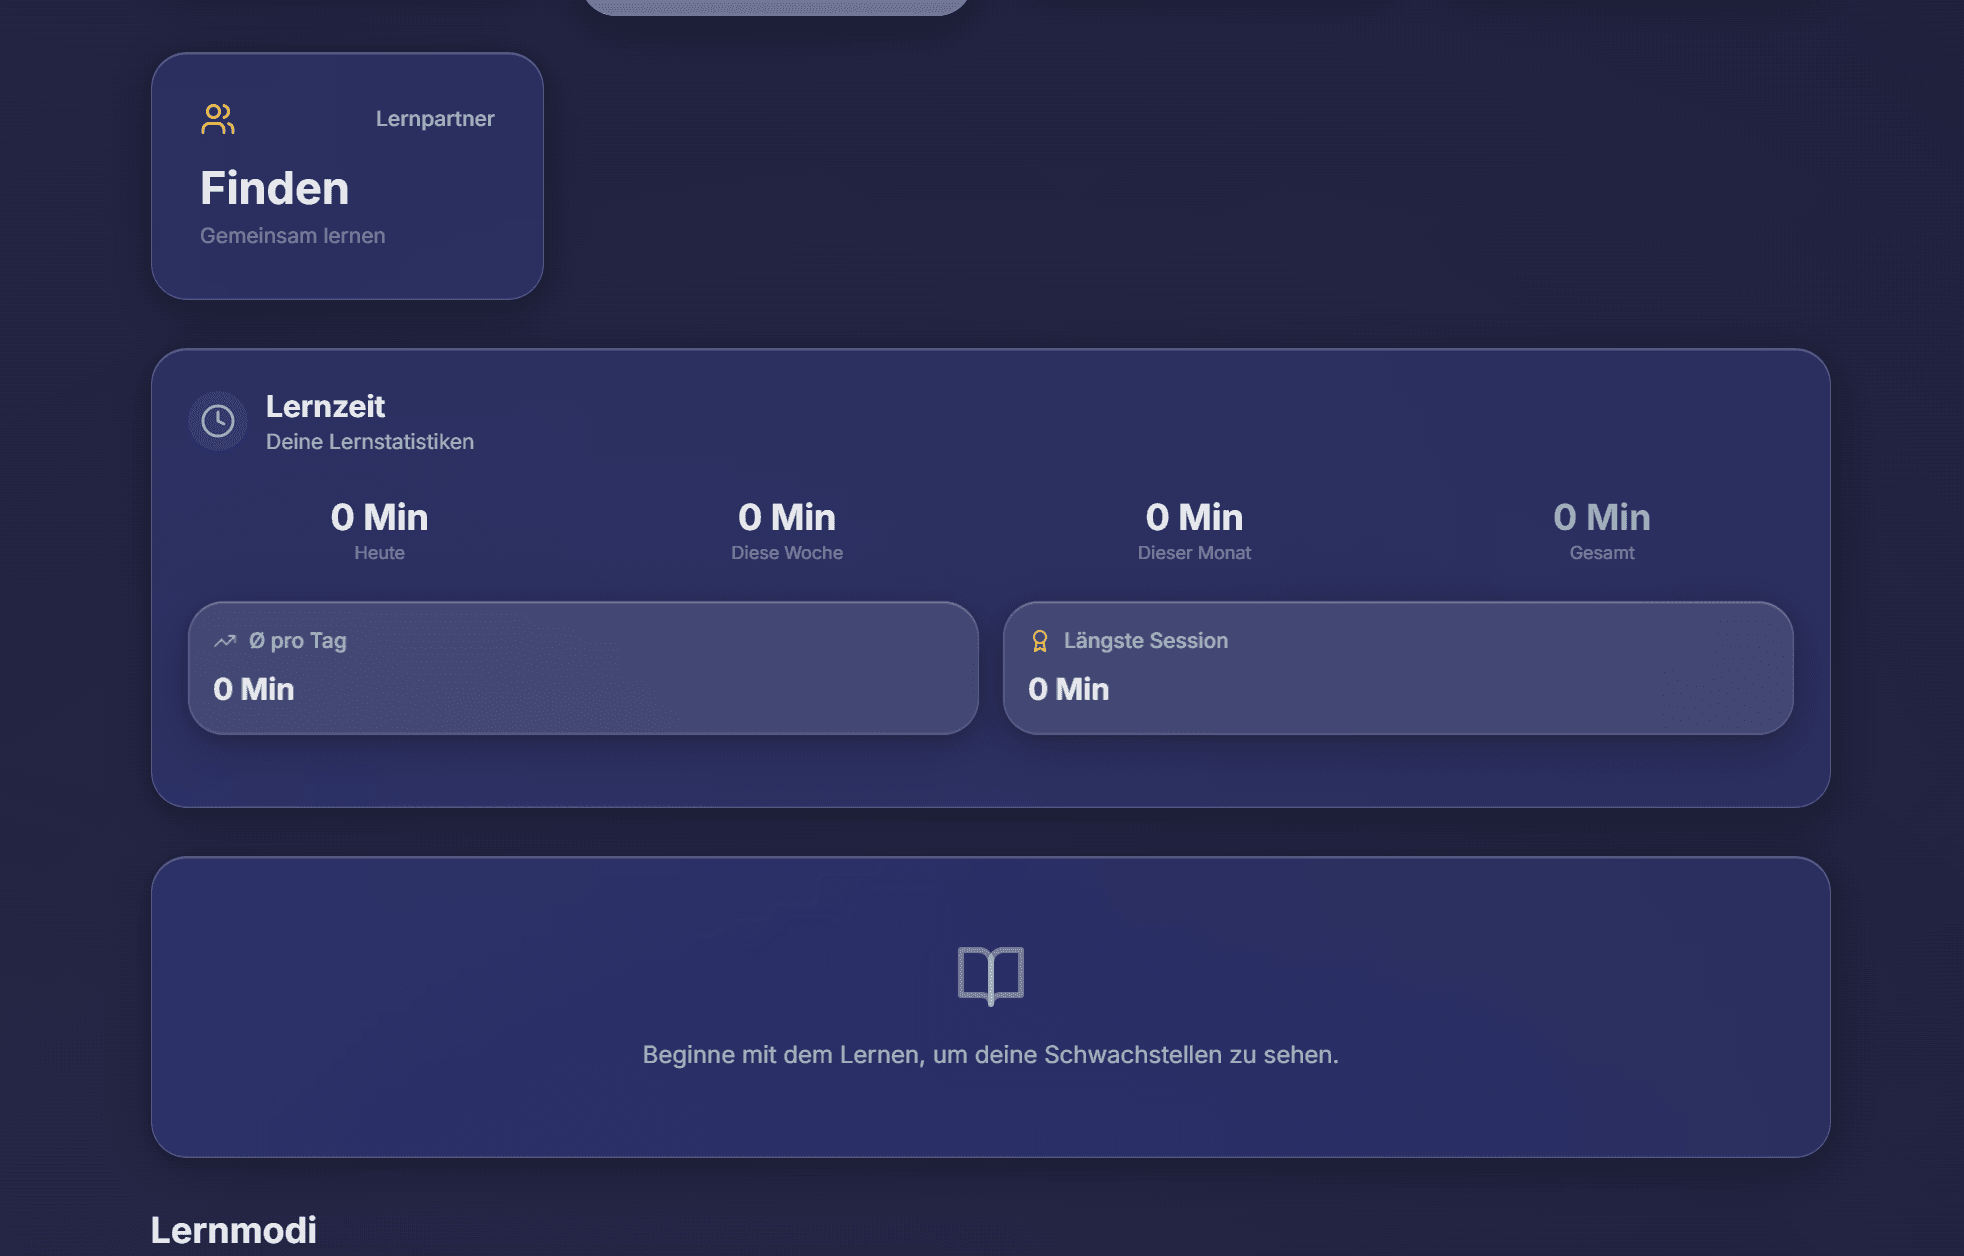Click the trending arrow icon beside Ø pro Tag
This screenshot has height=1256, width=1964.
click(x=225, y=641)
